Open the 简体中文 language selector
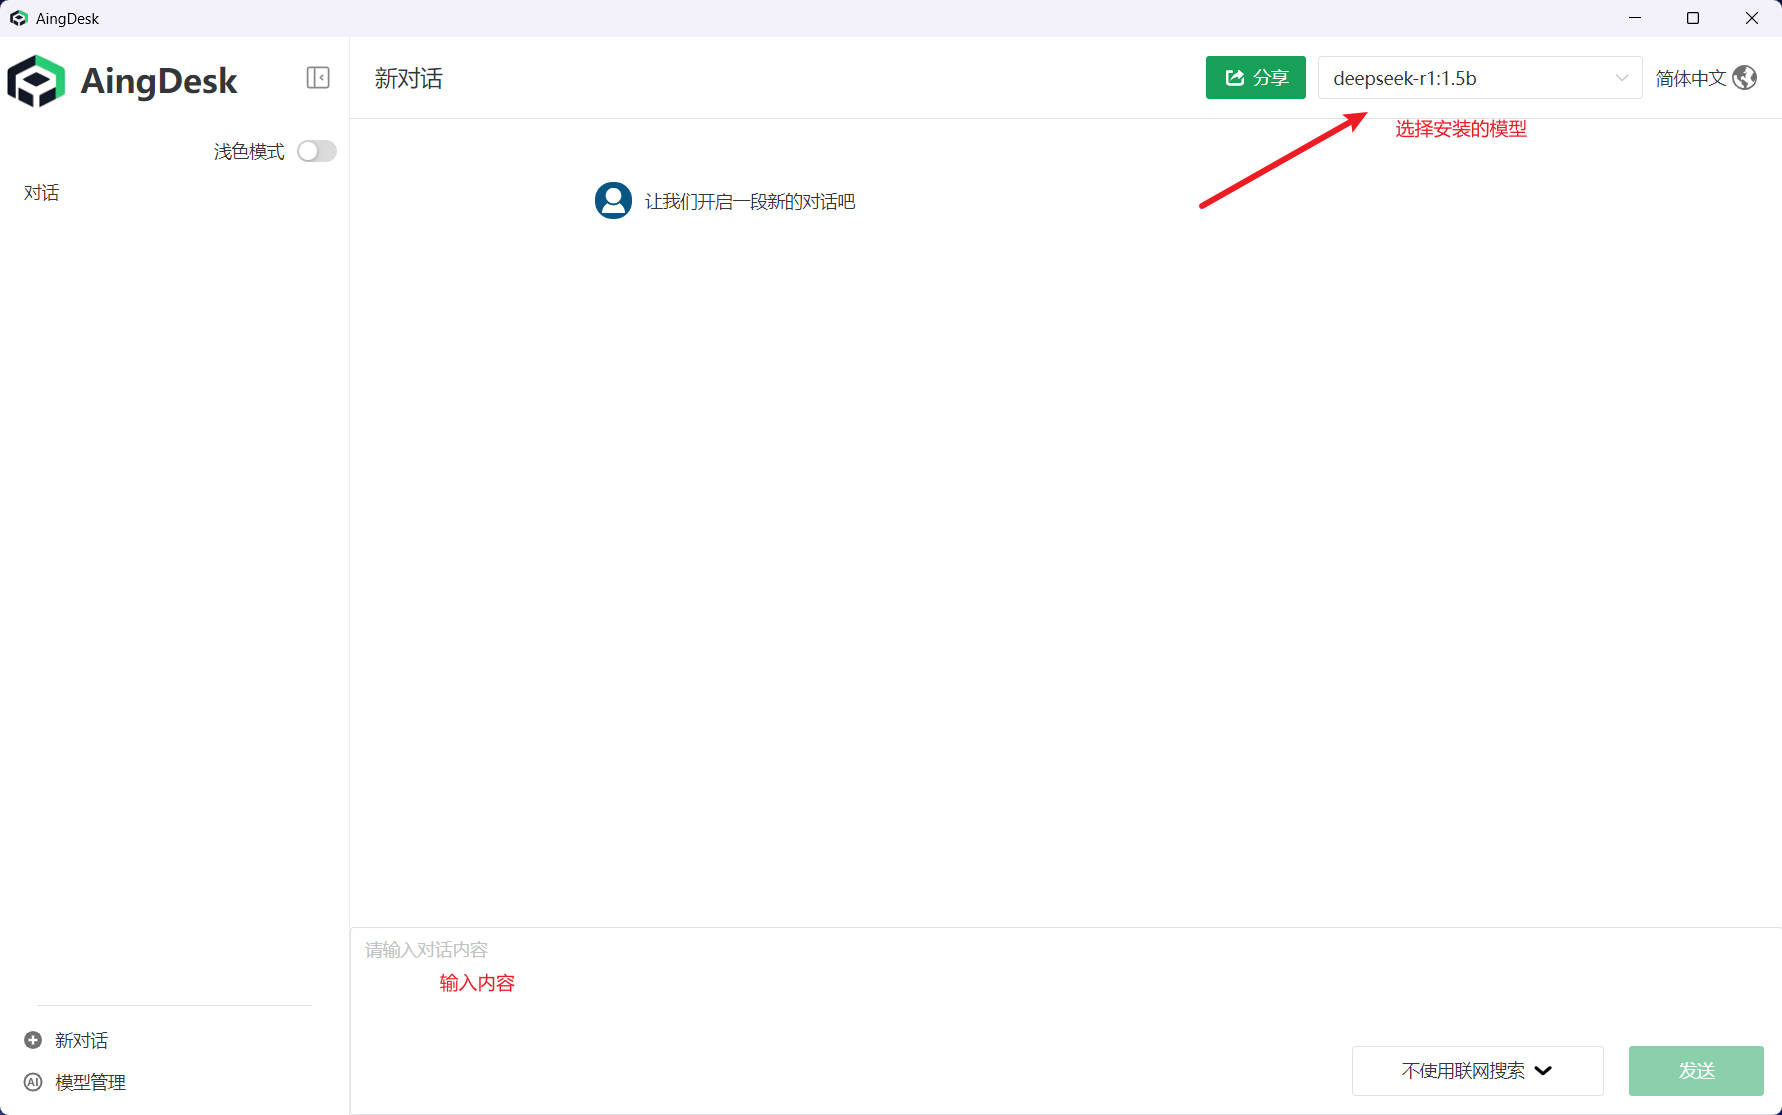Image resolution: width=1782 pixels, height=1115 pixels. pos(1705,78)
